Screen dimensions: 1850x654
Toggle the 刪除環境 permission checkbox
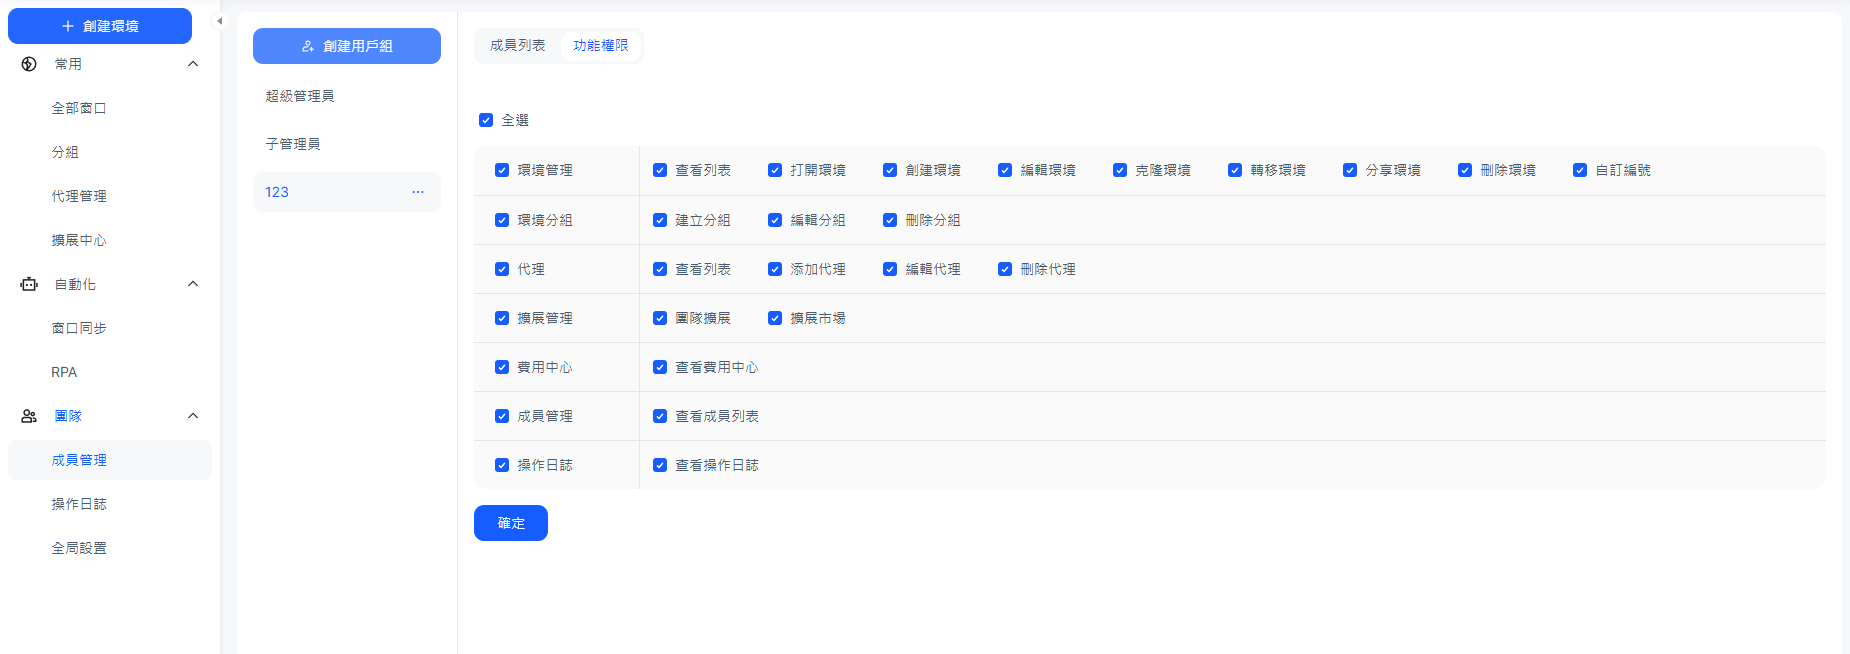[x=1465, y=170]
